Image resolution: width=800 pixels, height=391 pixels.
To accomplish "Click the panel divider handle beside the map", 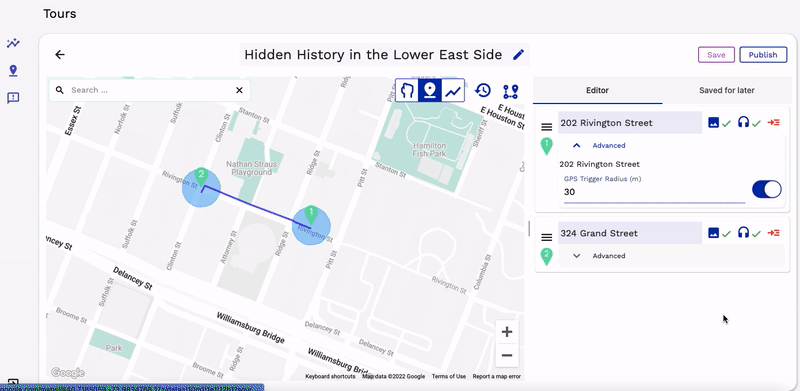I will [x=529, y=228].
